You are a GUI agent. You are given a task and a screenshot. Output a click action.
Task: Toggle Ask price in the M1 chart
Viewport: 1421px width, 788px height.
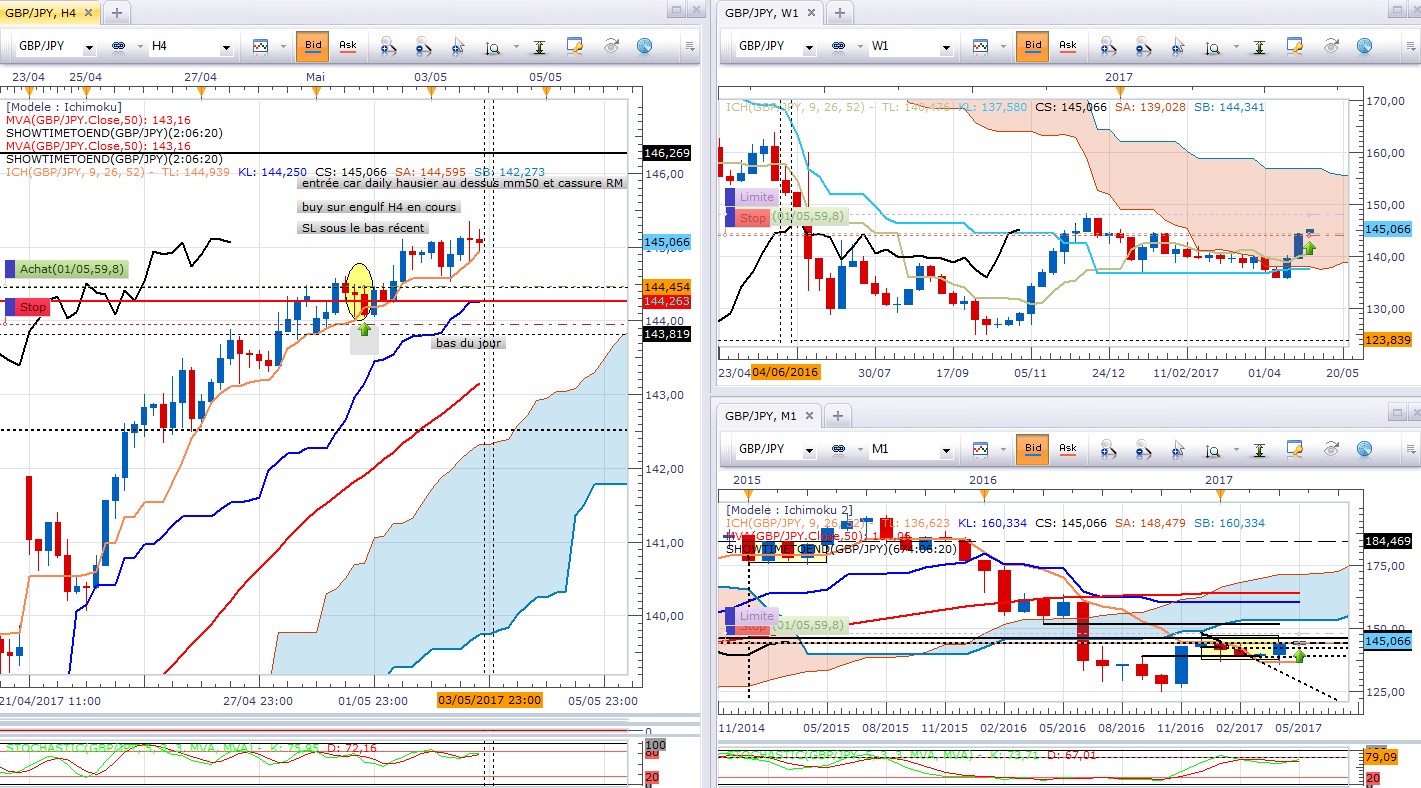(x=1067, y=450)
